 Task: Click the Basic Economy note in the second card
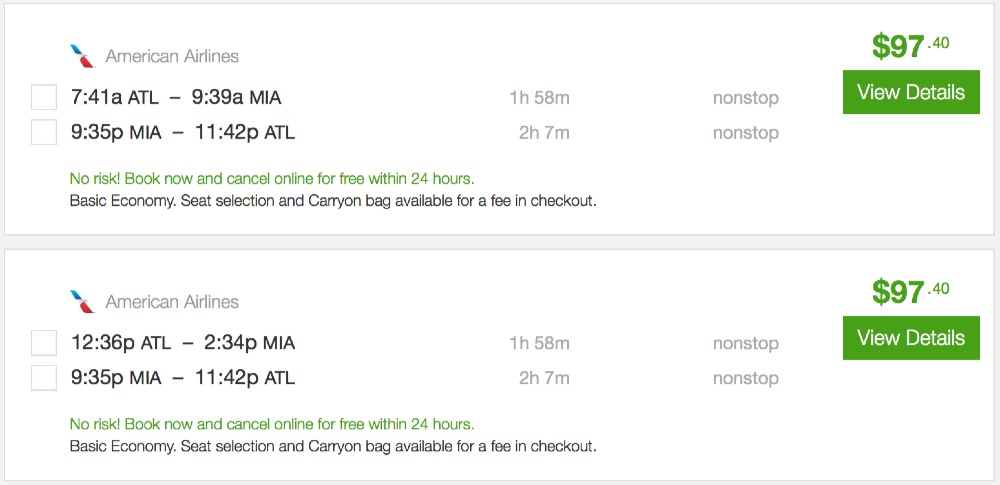coord(333,446)
